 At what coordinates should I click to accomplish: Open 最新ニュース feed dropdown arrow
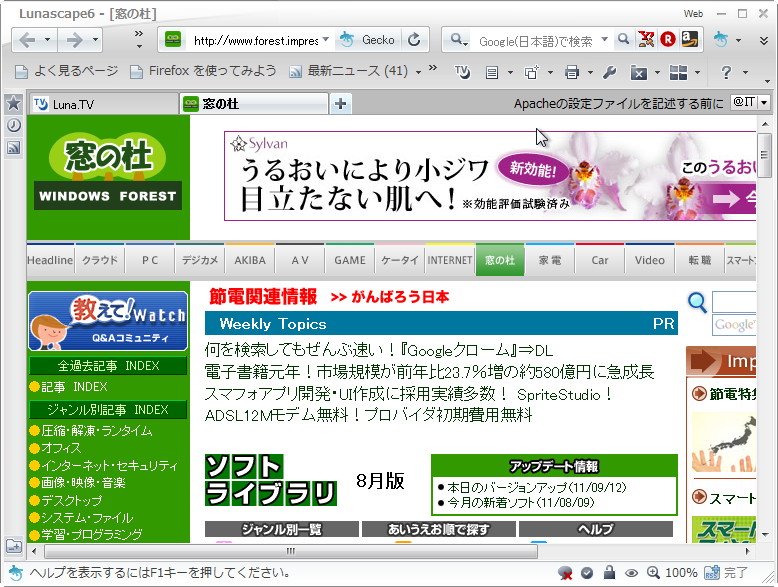(418, 73)
